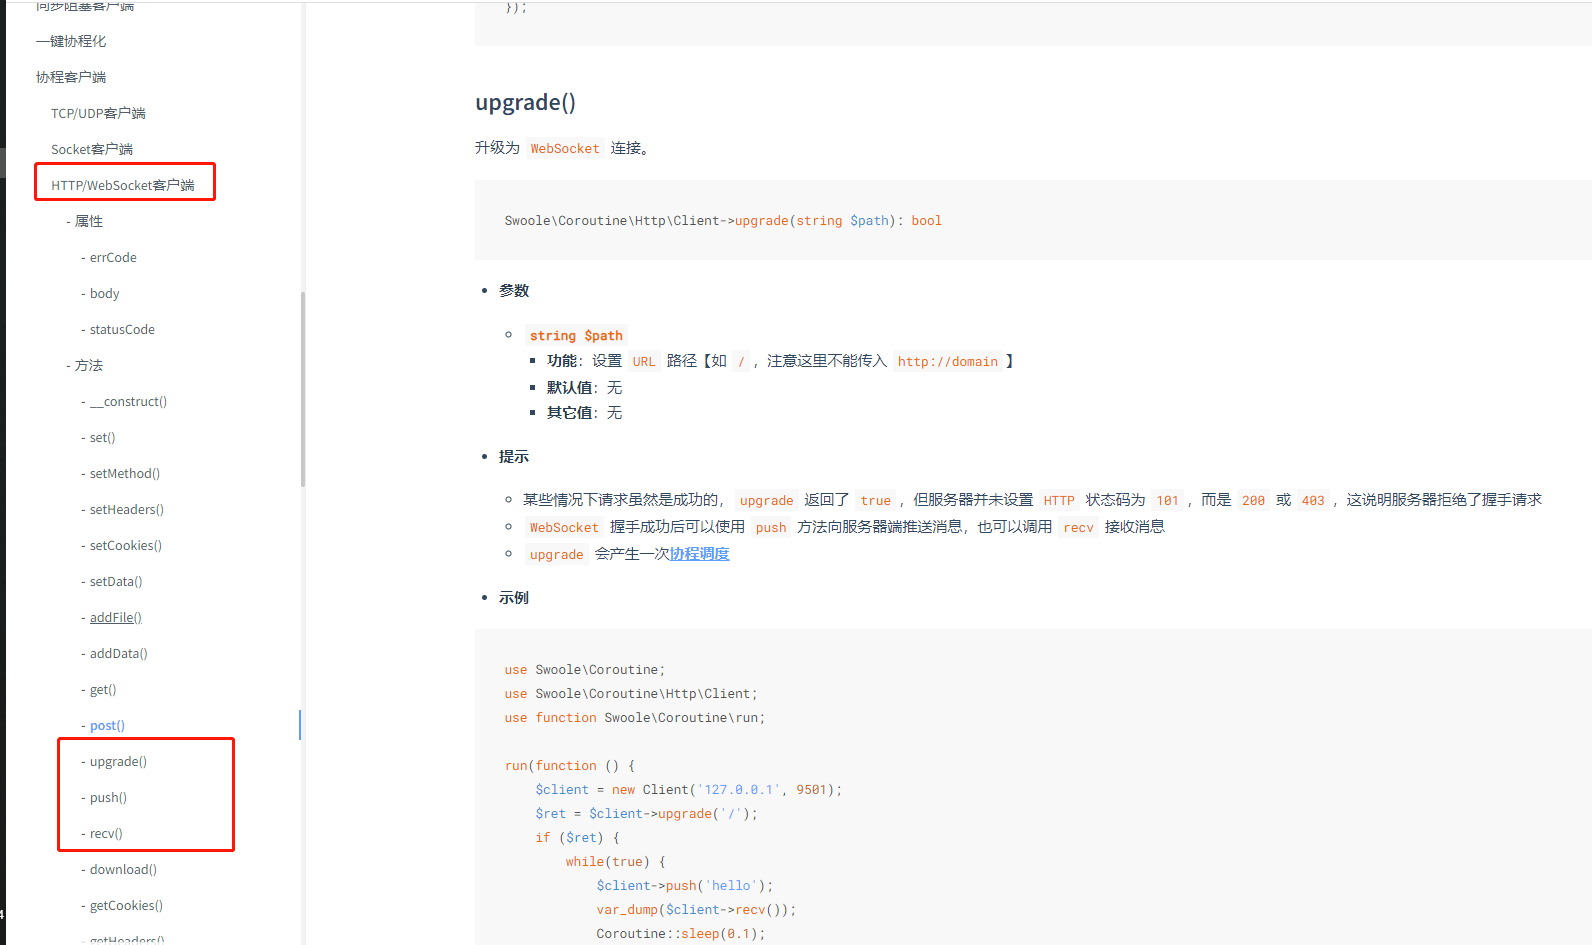1592x945 pixels.
Task: Click the "$client->push('hello')" code line
Action: click(685, 886)
